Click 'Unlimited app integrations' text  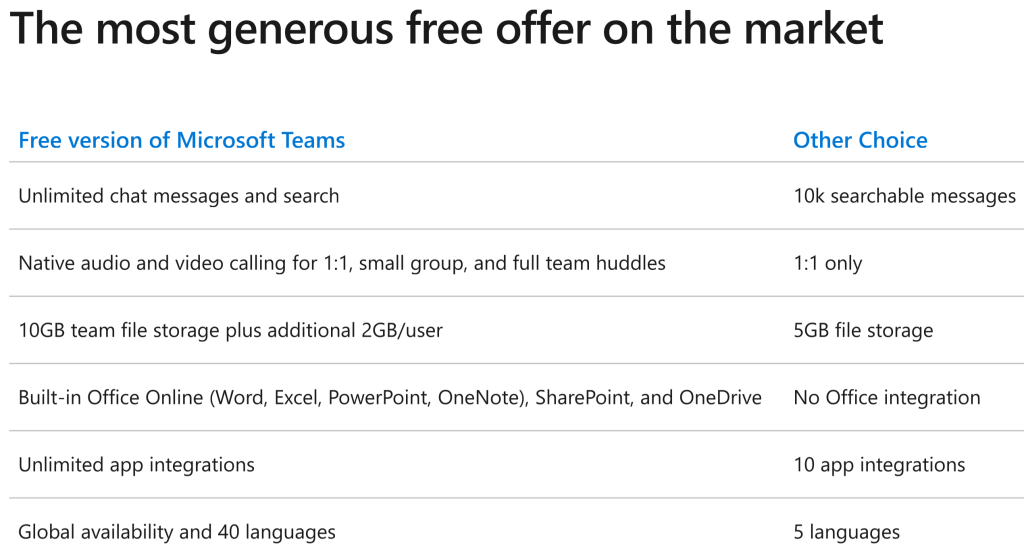136,465
